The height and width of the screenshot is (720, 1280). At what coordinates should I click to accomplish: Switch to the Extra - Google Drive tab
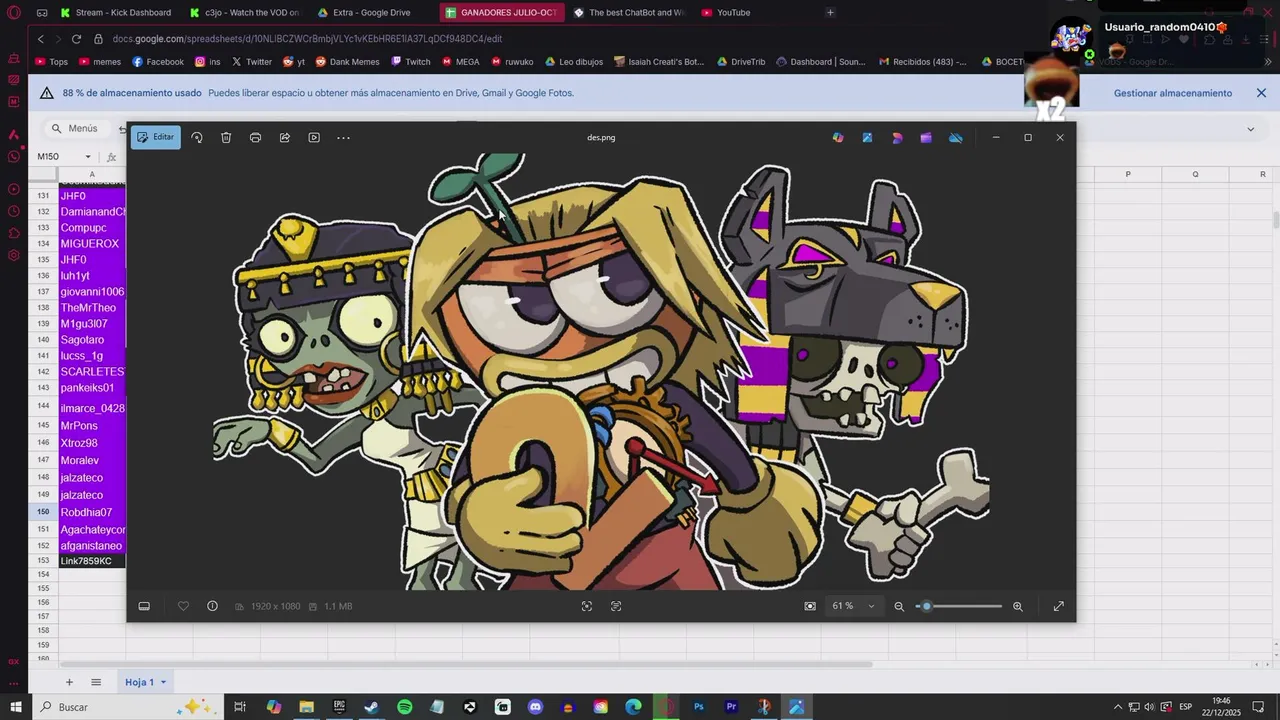tap(372, 12)
